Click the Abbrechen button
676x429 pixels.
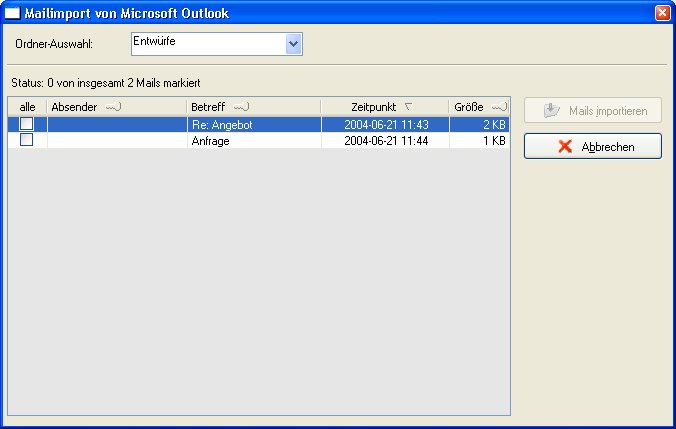(593, 146)
